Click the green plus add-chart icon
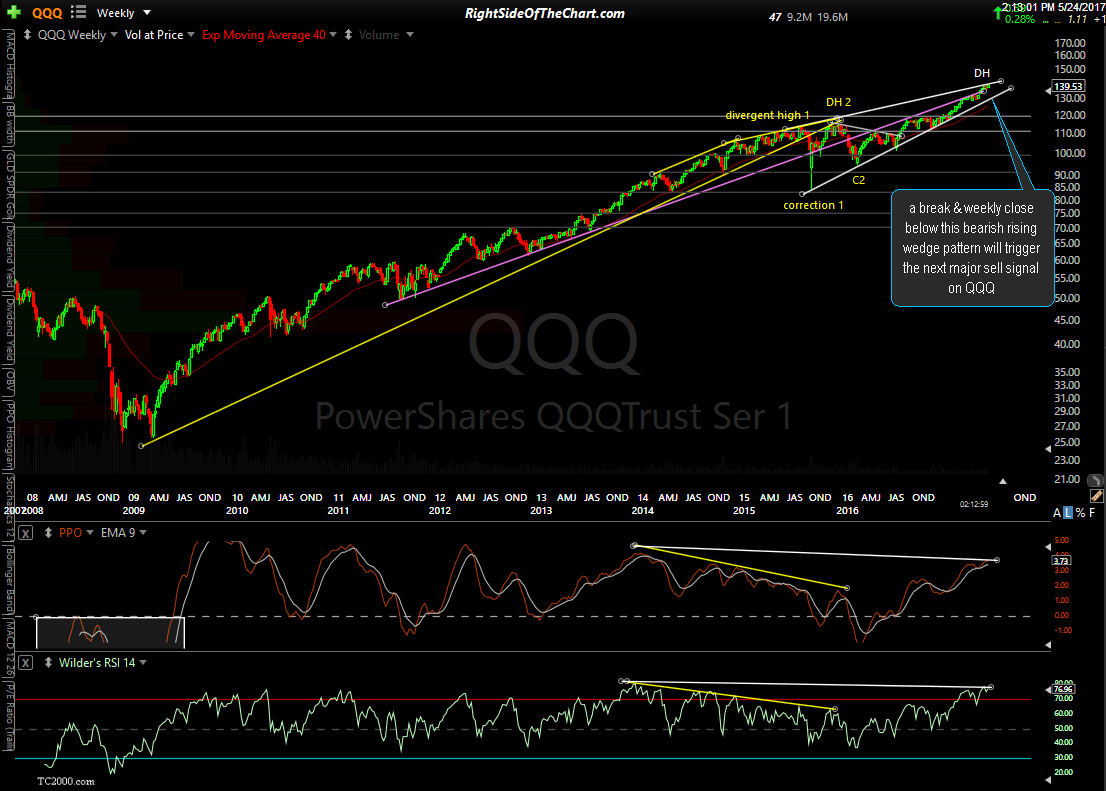The height and width of the screenshot is (791, 1106). 14,13
